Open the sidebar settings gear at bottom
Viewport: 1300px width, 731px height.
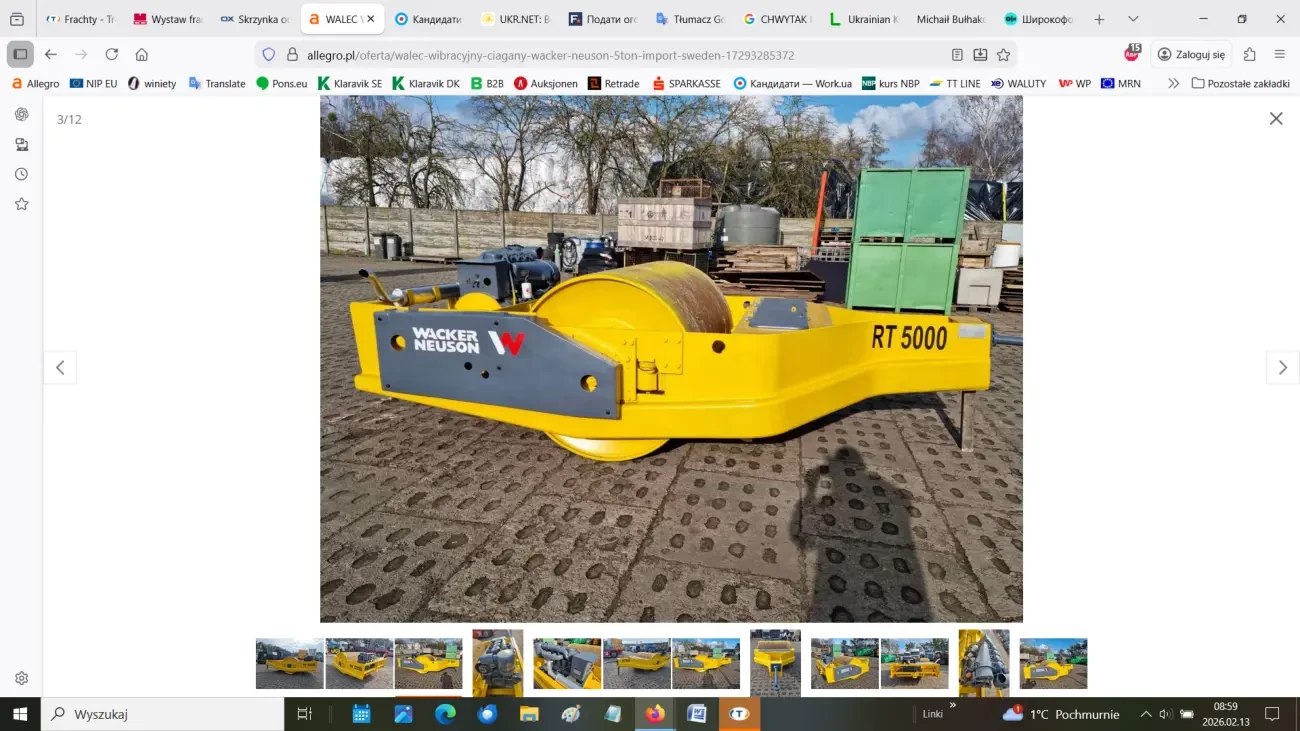coord(21,677)
